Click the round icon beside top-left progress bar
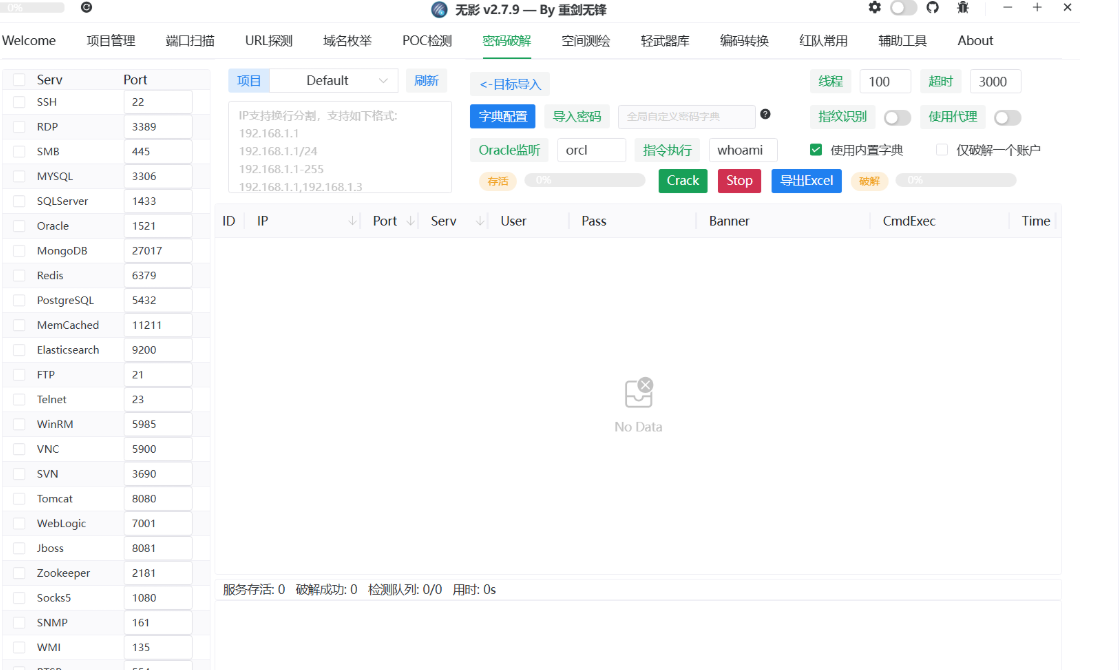 coord(86,7)
